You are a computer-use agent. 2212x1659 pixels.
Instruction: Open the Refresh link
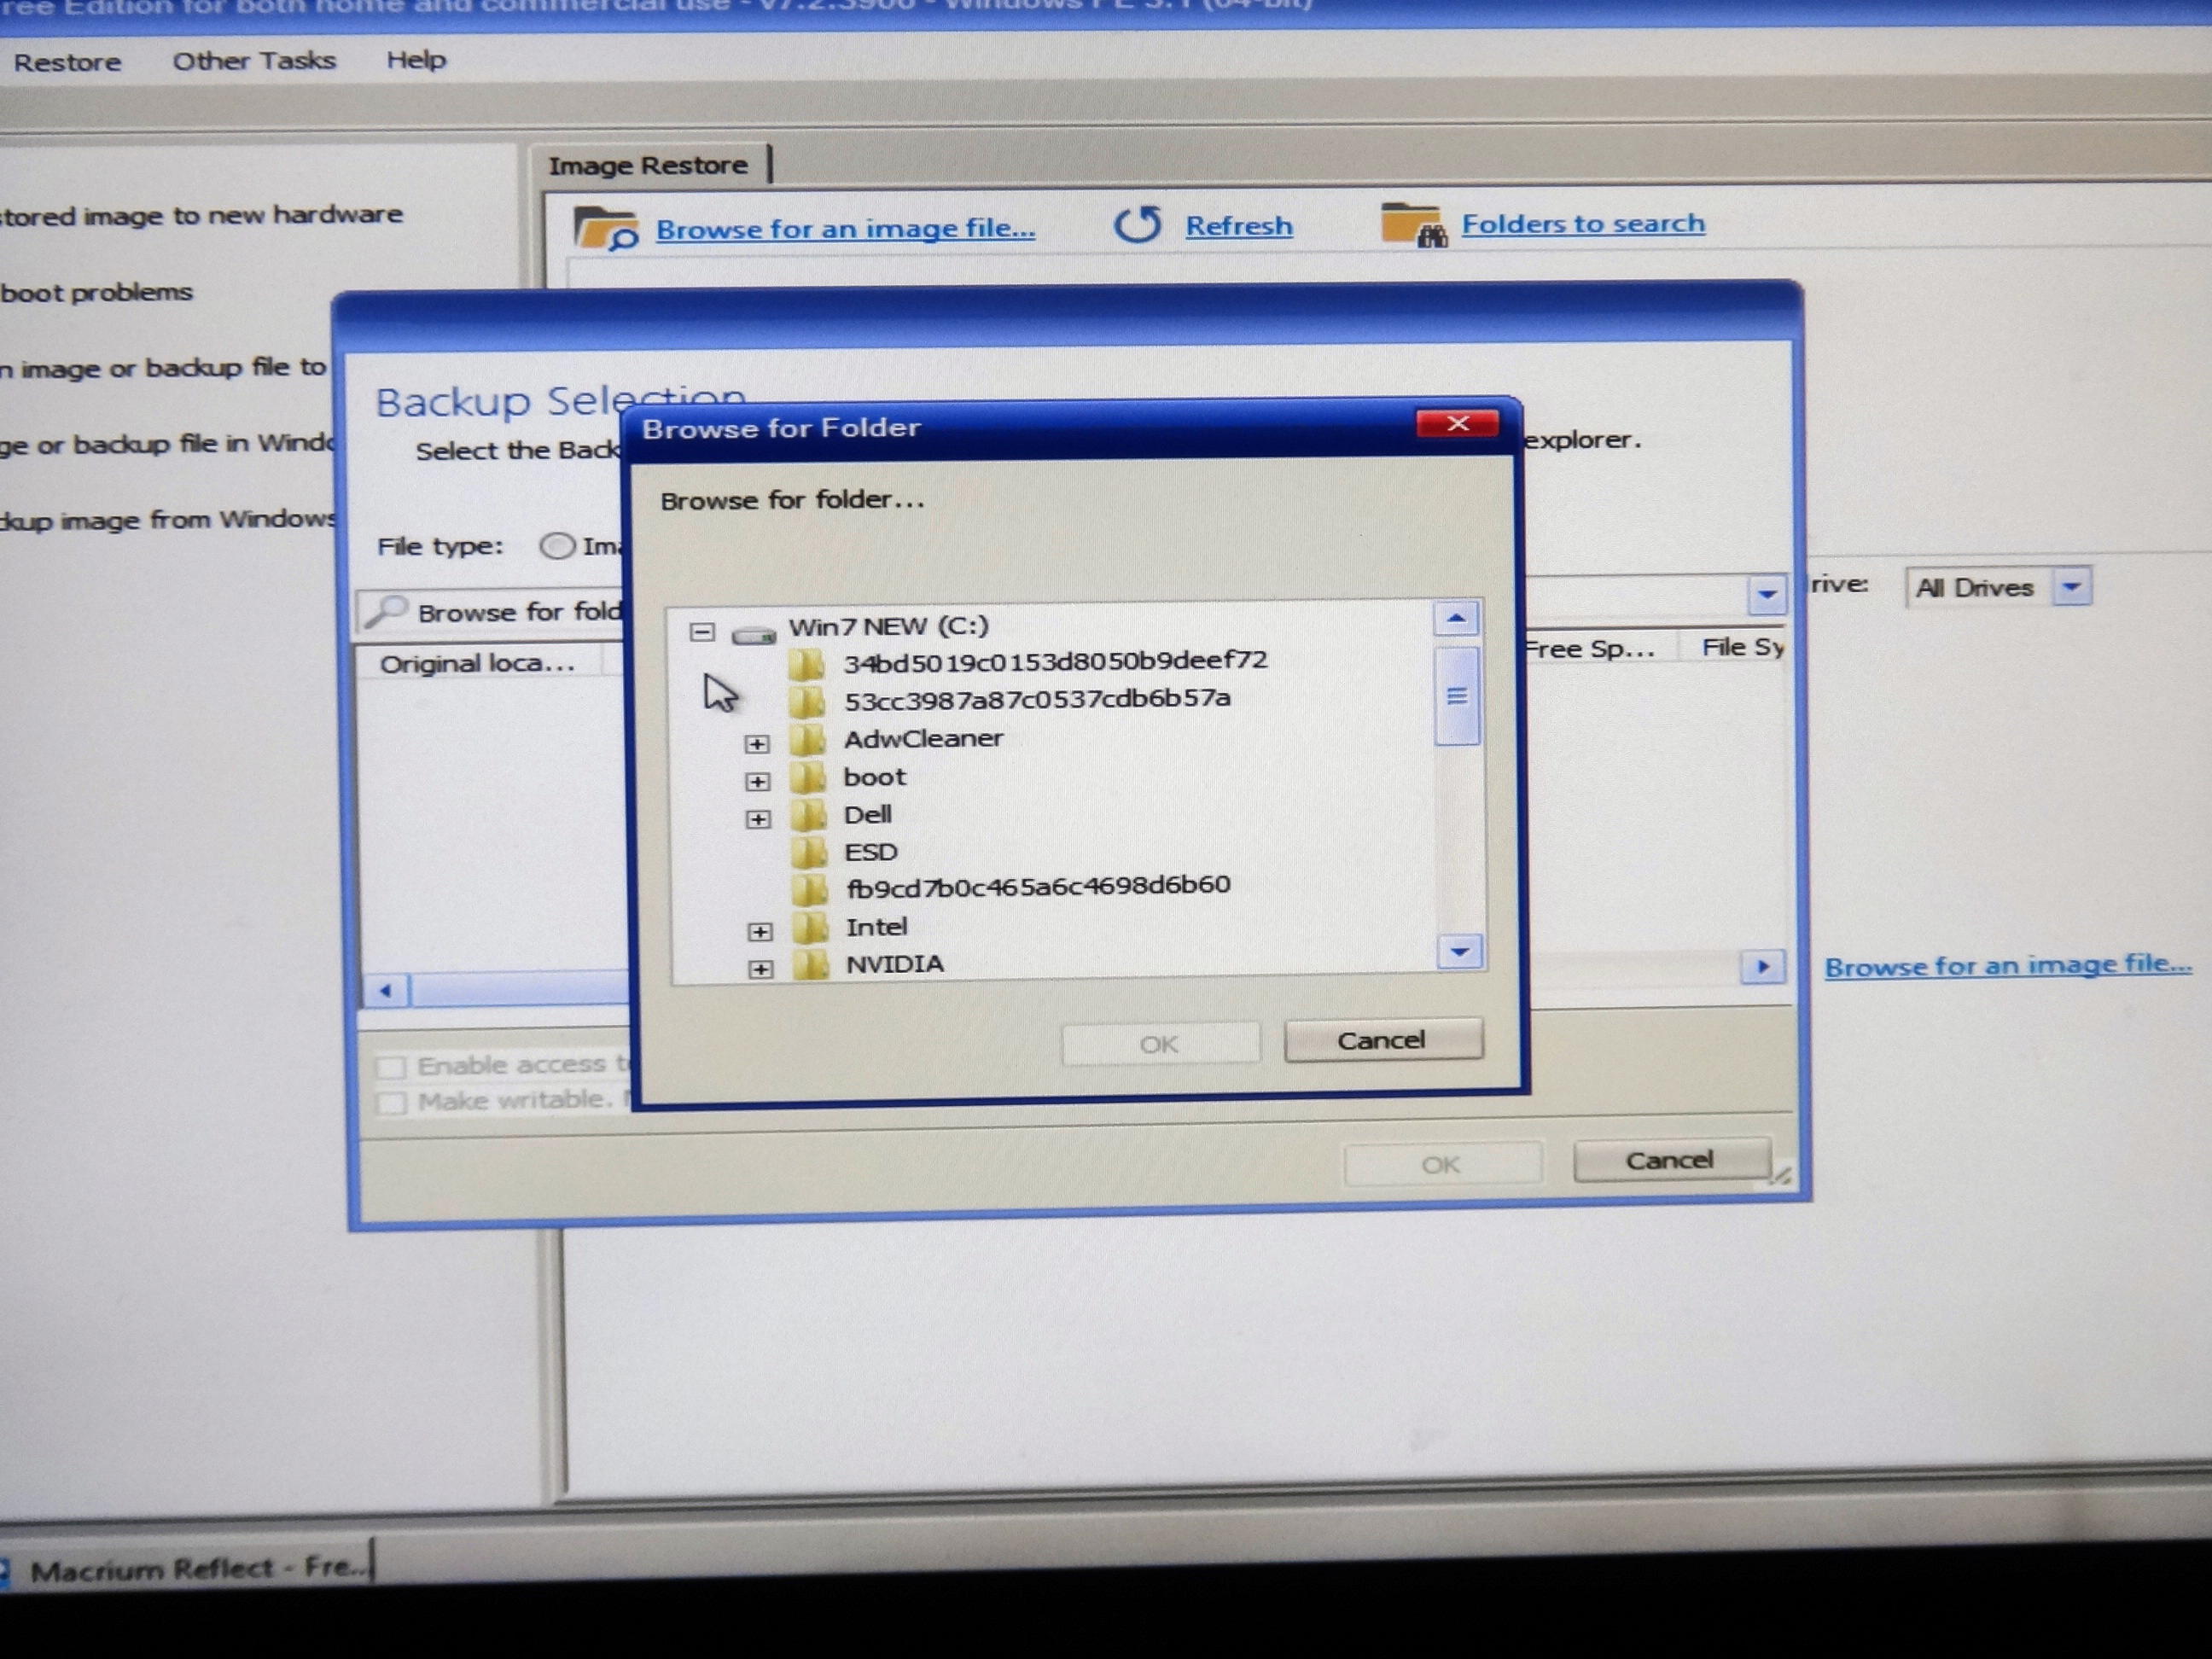click(x=1239, y=226)
